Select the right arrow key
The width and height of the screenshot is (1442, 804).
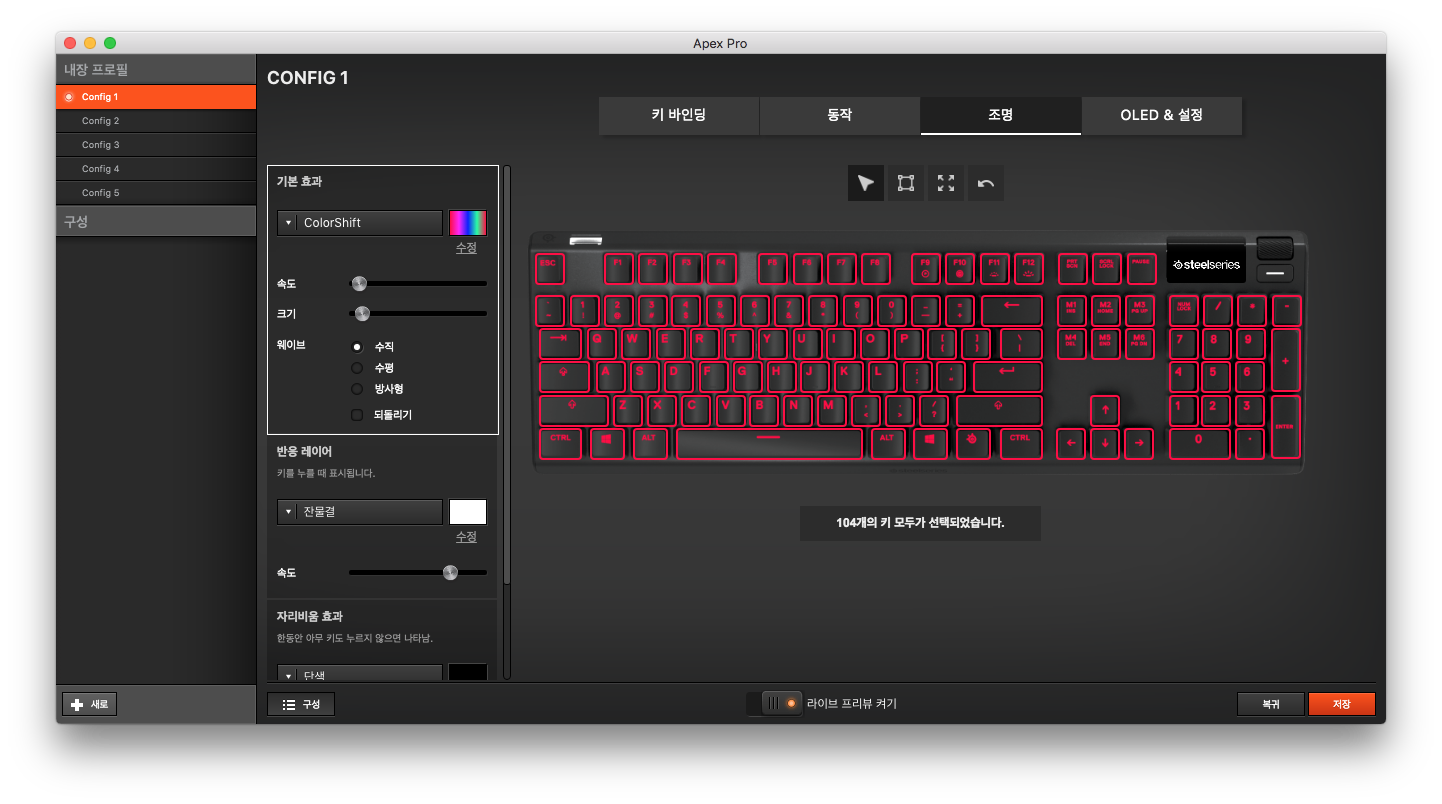click(x=1138, y=443)
